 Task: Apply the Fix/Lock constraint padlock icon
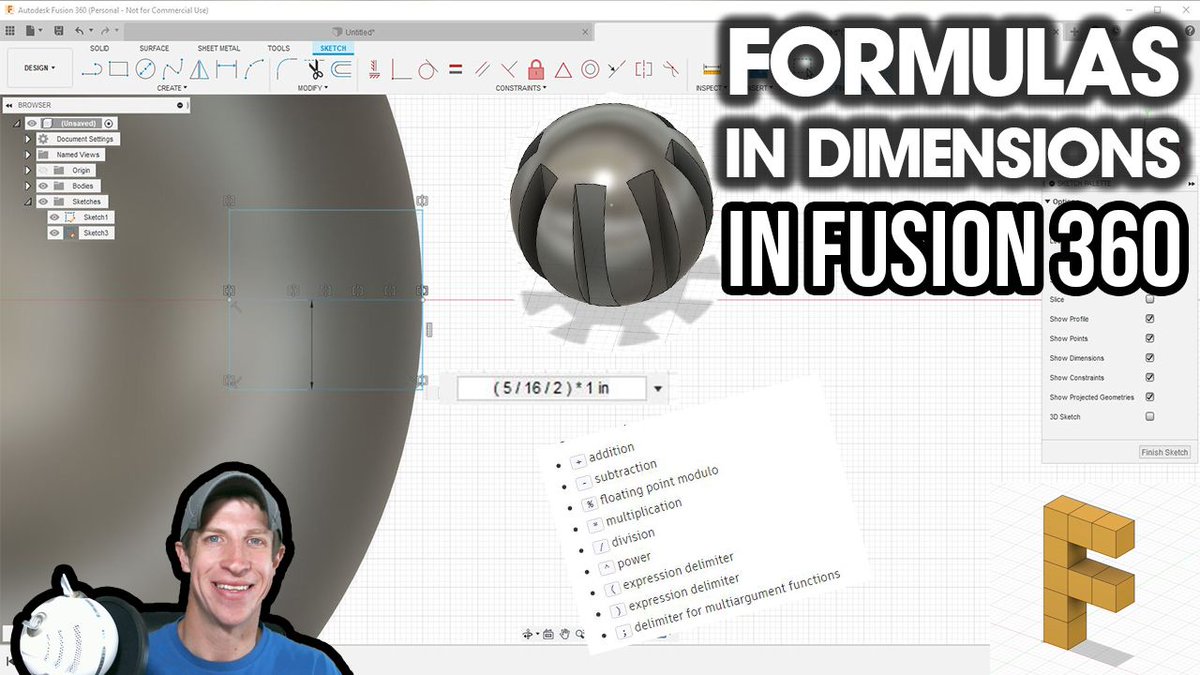(536, 69)
